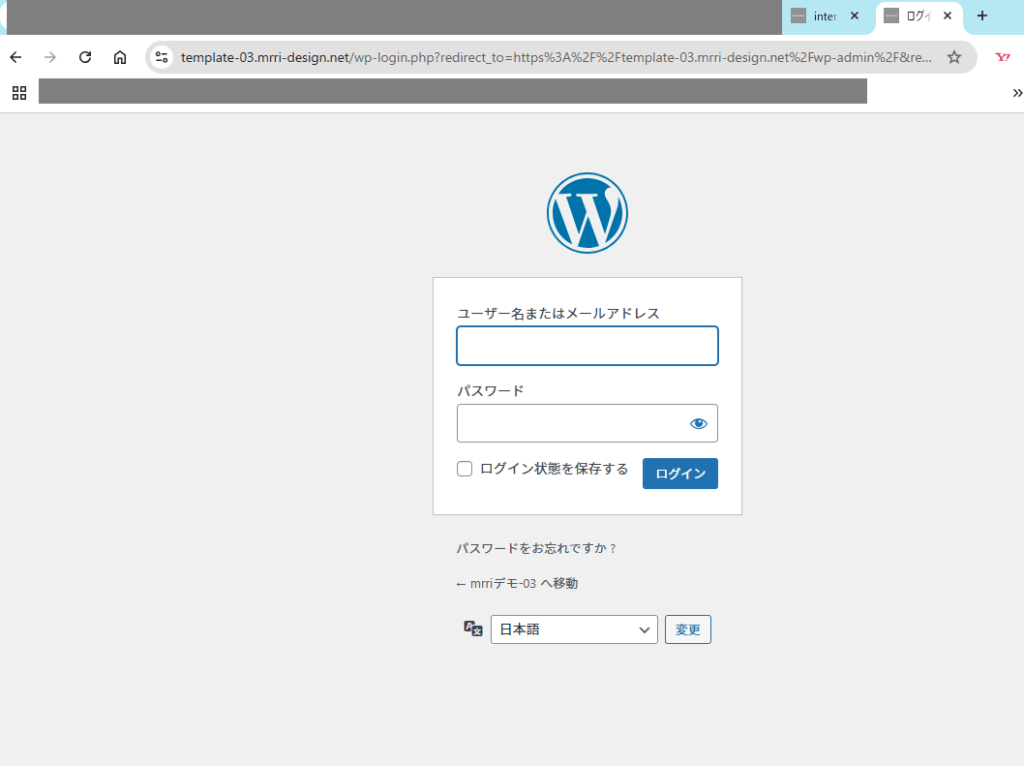This screenshot has height=766, width=1024.
Task: Click the site information icon in address bar
Action: tap(162, 57)
